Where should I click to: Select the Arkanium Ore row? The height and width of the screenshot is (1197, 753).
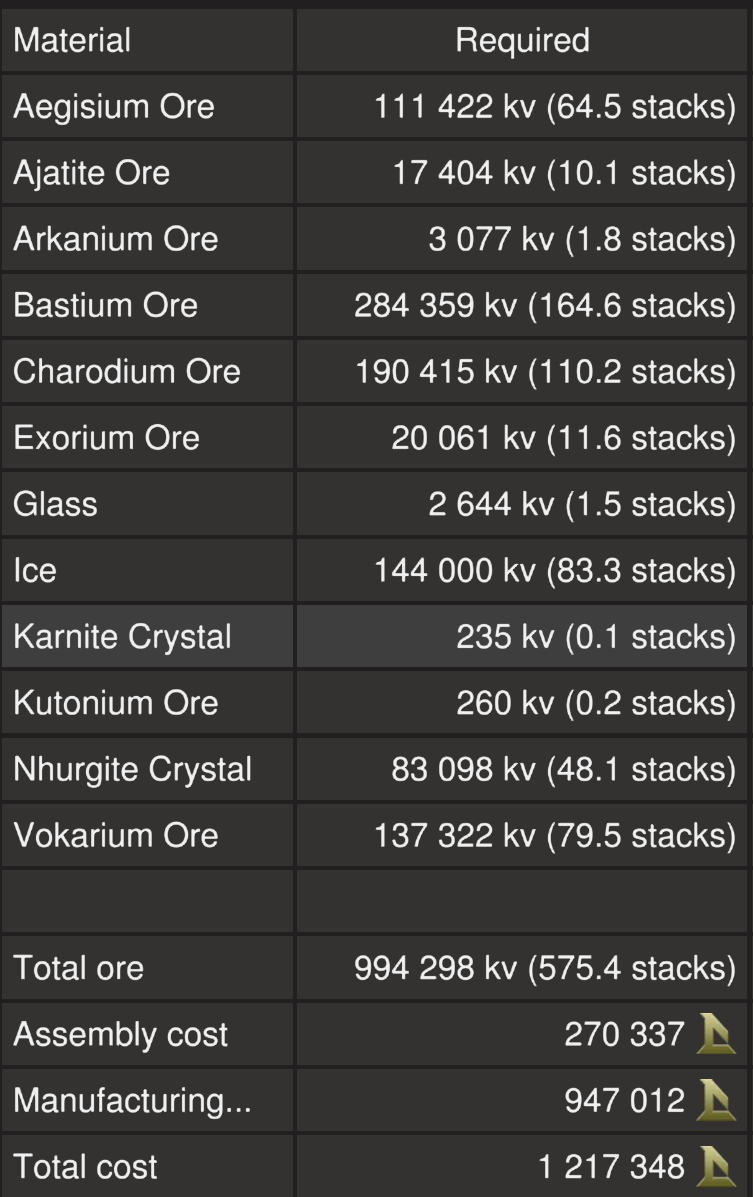click(115, 239)
